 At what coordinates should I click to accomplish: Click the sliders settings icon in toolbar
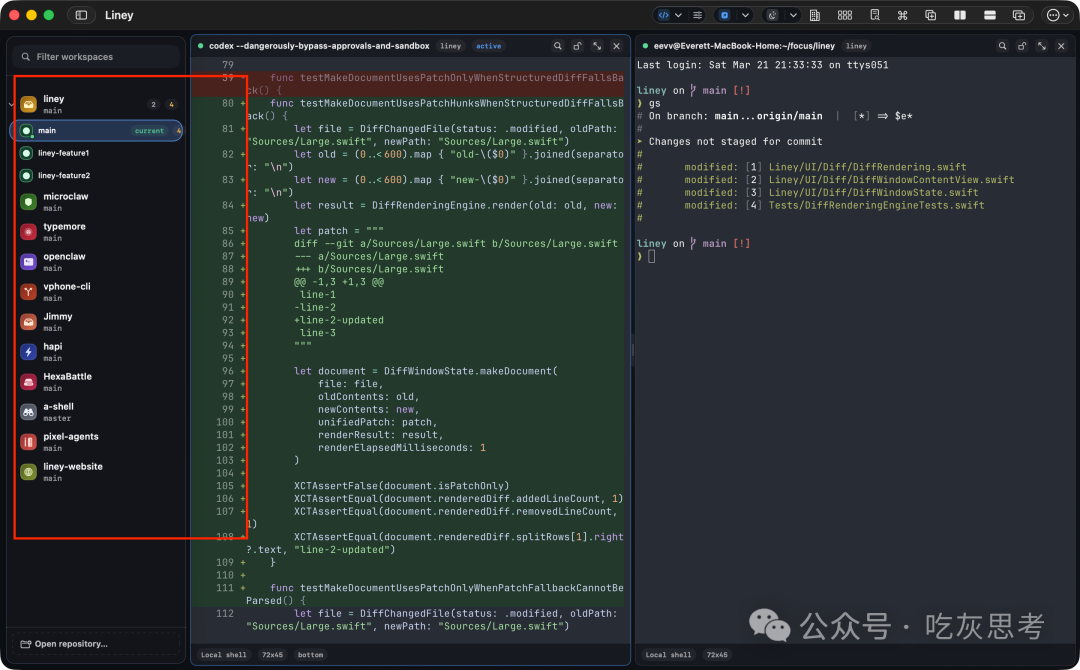click(x=698, y=15)
